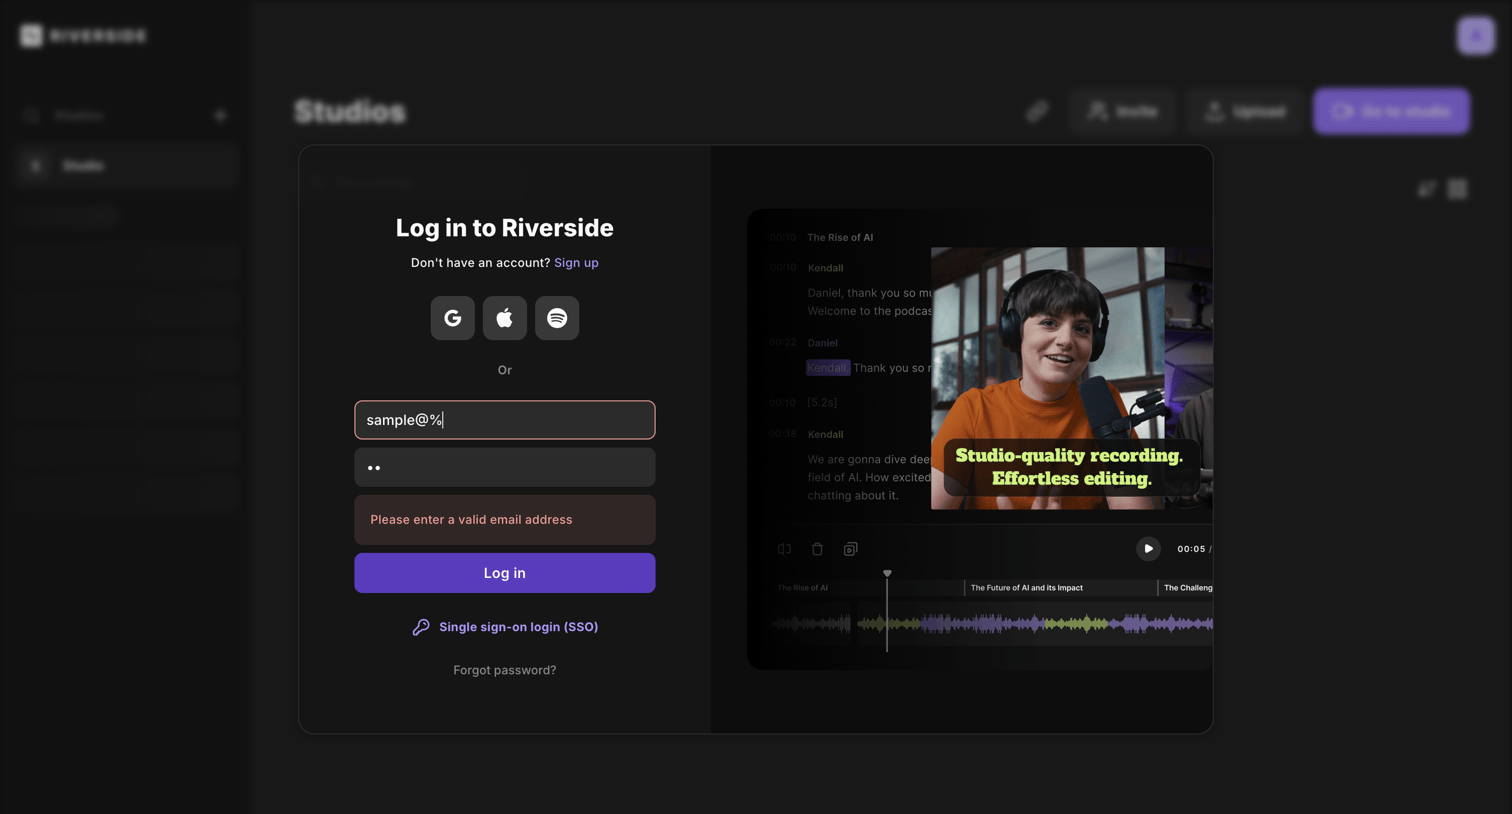Open the profile avatar in the top-right corner
Image resolution: width=1512 pixels, height=814 pixels.
pyautogui.click(x=1476, y=36)
